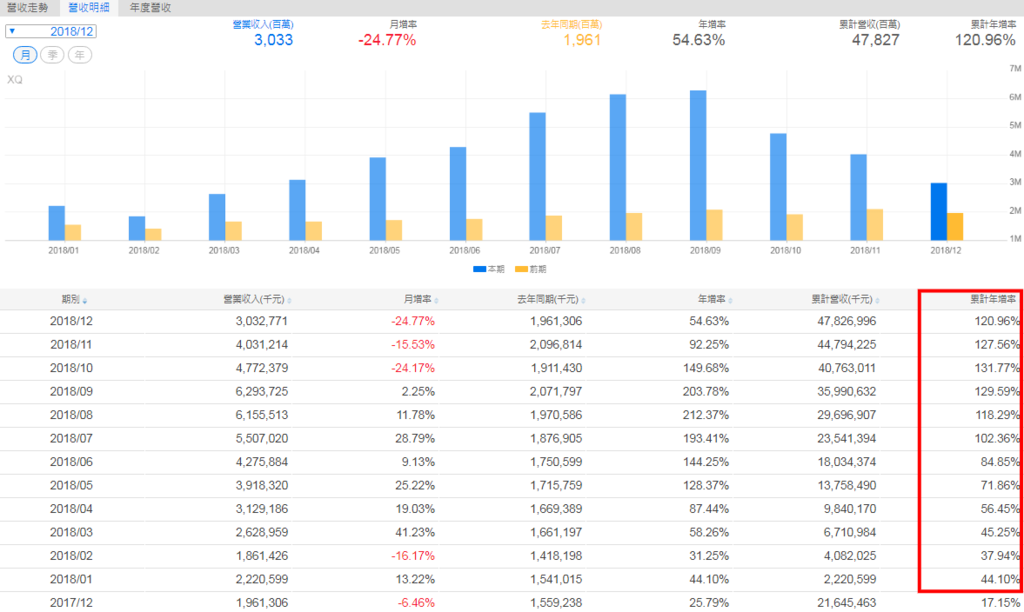Screen dimensions: 1024x612
Task: Click the 2018/01 blue chart bar
Action: click(57, 223)
